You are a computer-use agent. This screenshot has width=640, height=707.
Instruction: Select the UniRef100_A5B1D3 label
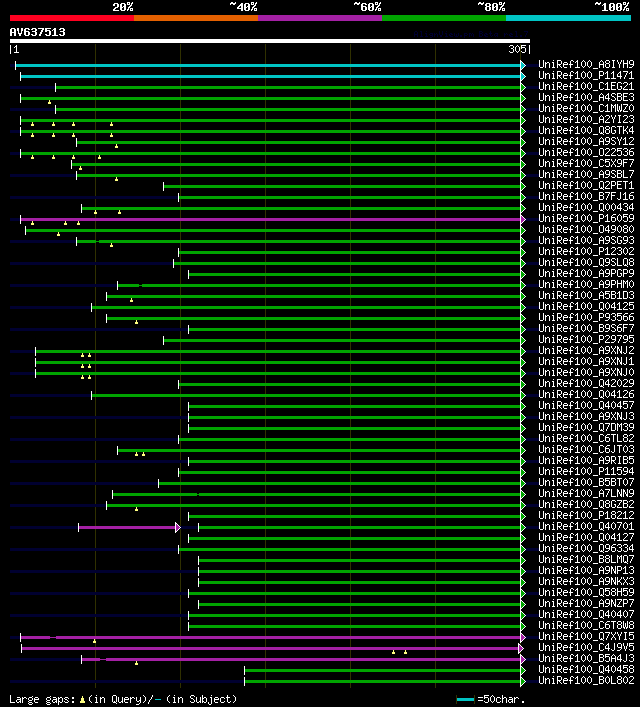coord(586,295)
